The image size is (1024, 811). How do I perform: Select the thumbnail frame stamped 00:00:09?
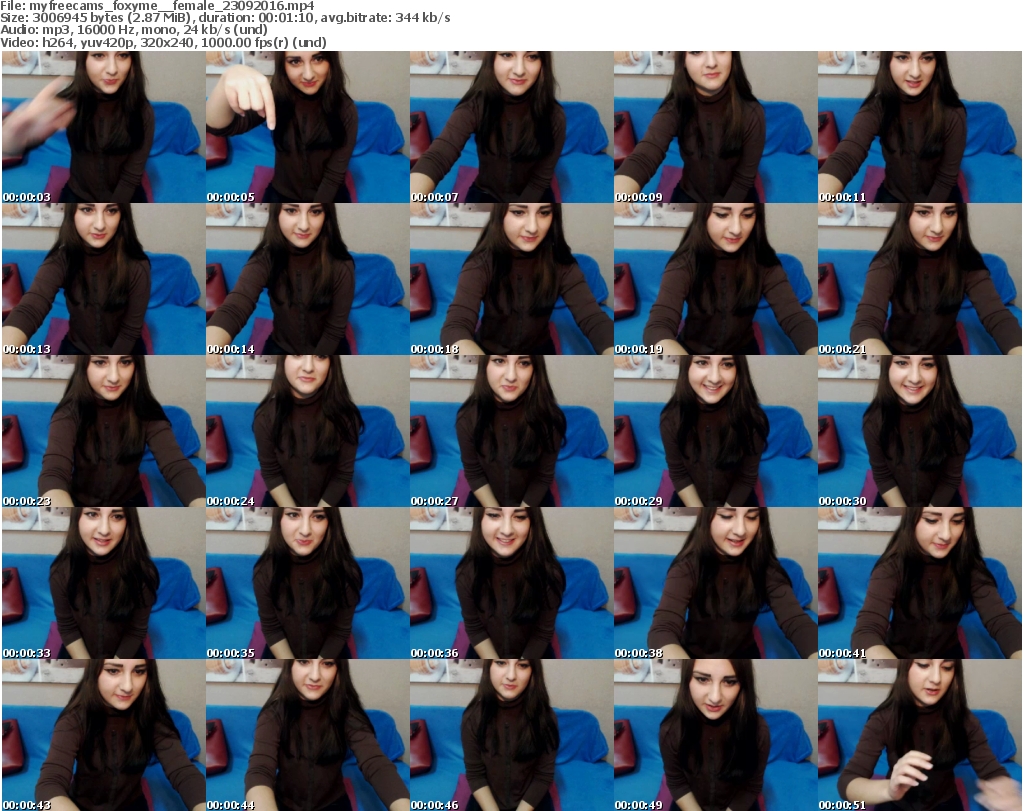coord(716,127)
